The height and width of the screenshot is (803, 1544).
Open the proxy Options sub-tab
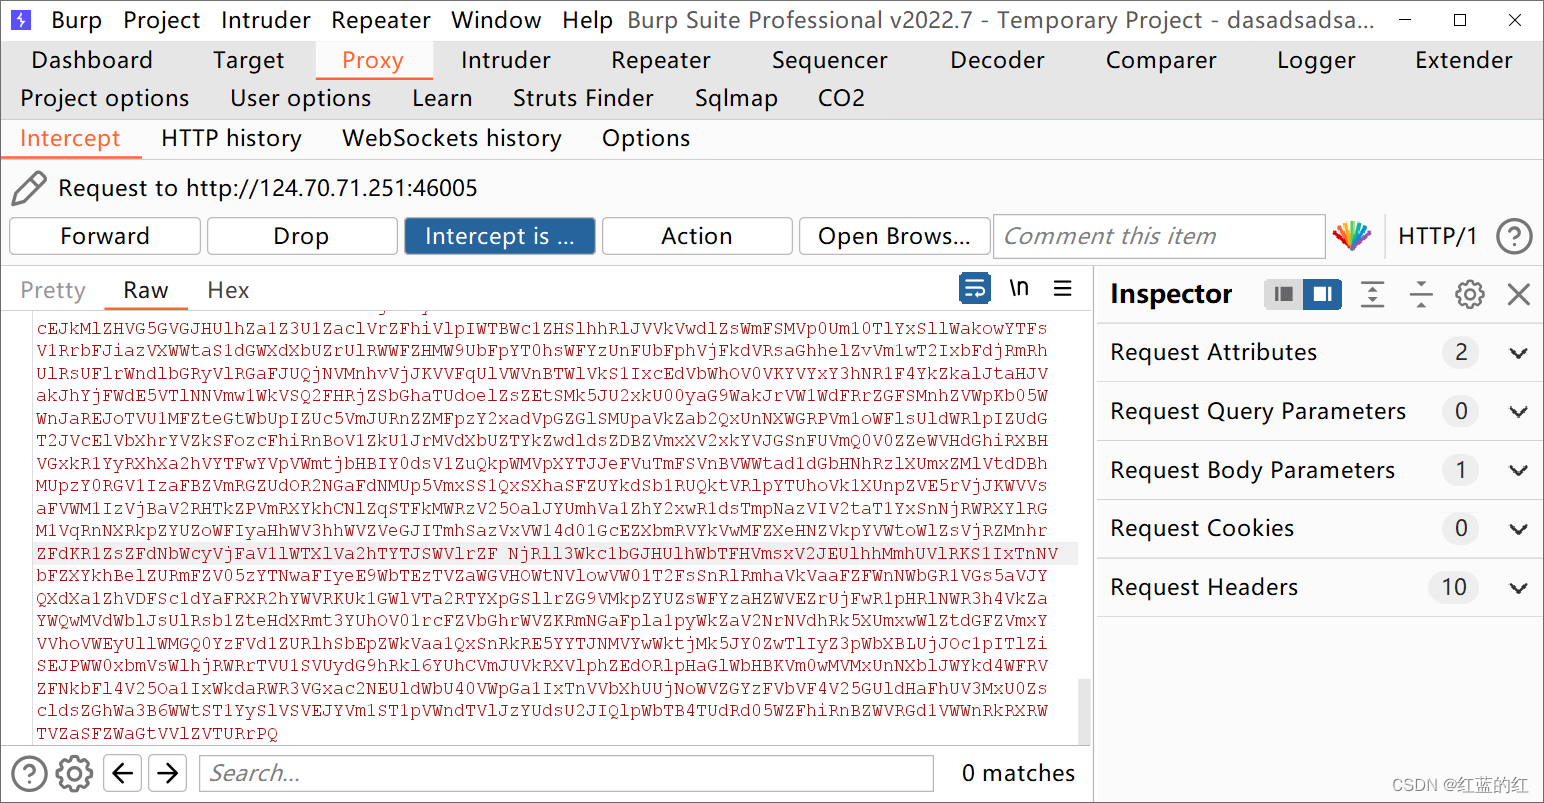click(x=646, y=138)
